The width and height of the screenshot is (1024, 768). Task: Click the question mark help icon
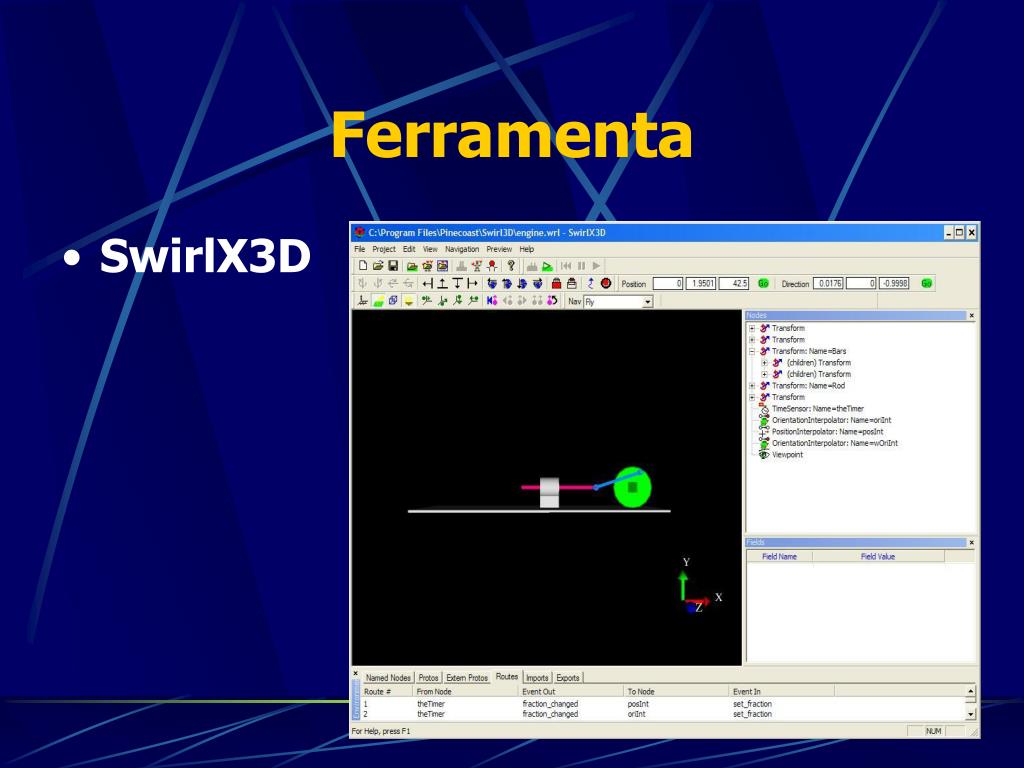pos(511,266)
